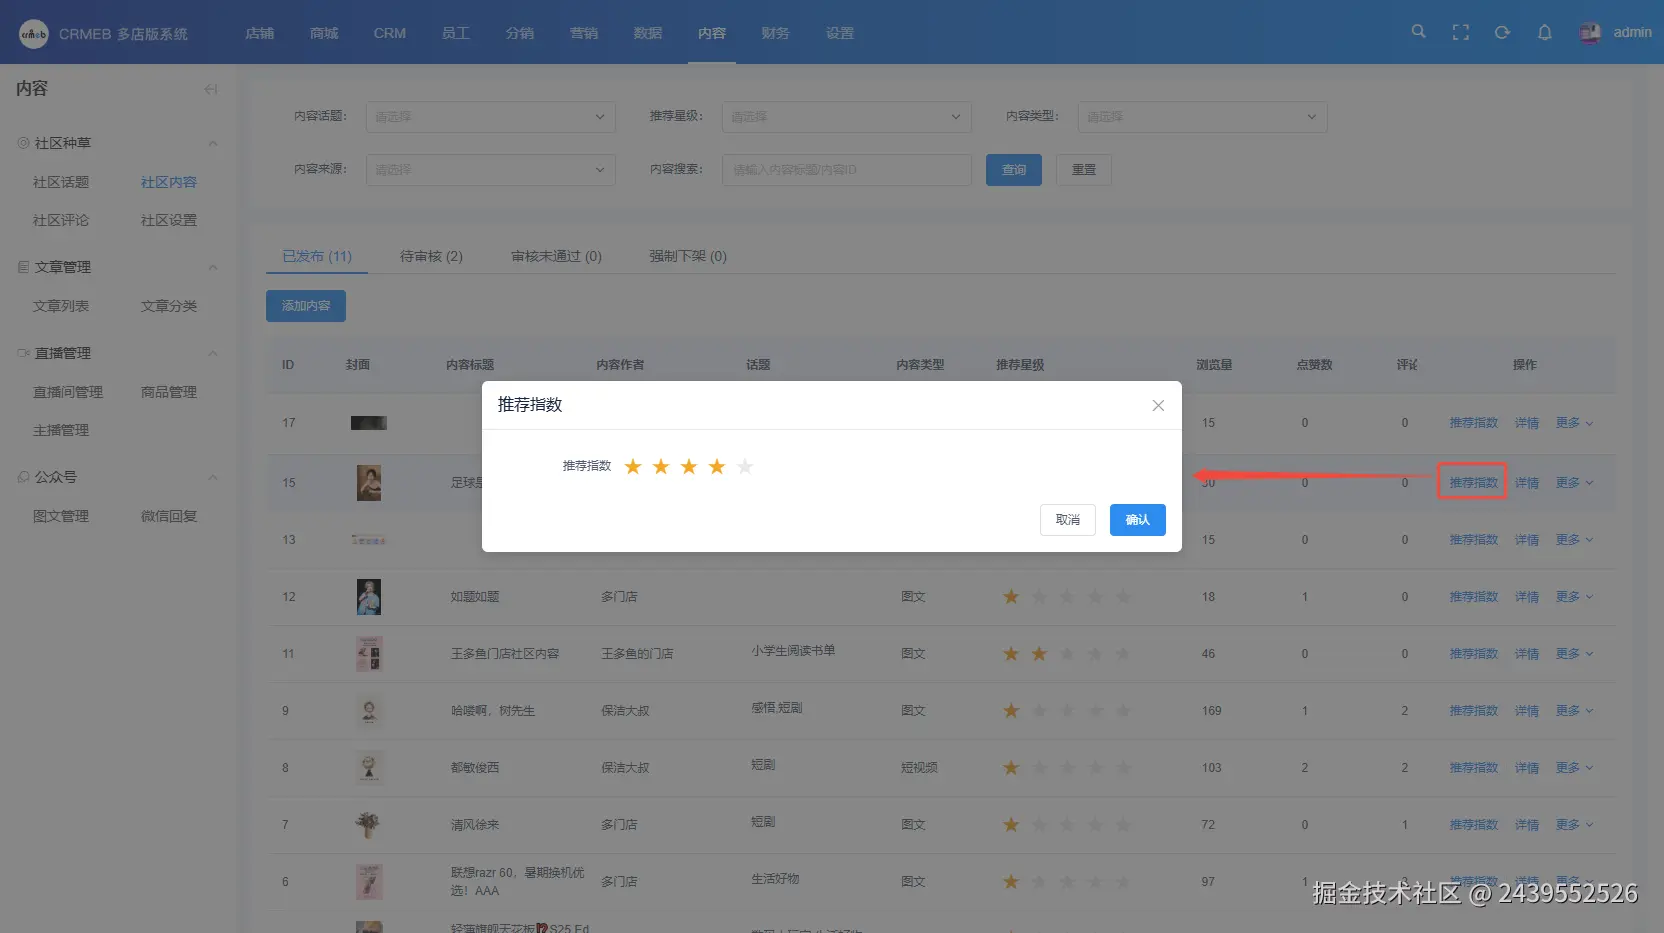
Task: Open 社区话题 in the sidebar
Action: pos(61,182)
